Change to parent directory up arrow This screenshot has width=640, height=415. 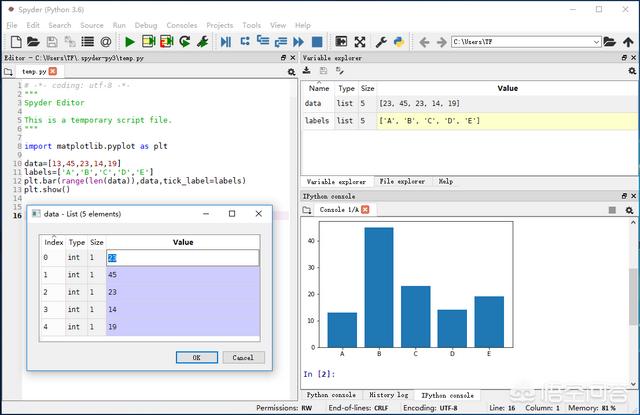pyautogui.click(x=628, y=42)
